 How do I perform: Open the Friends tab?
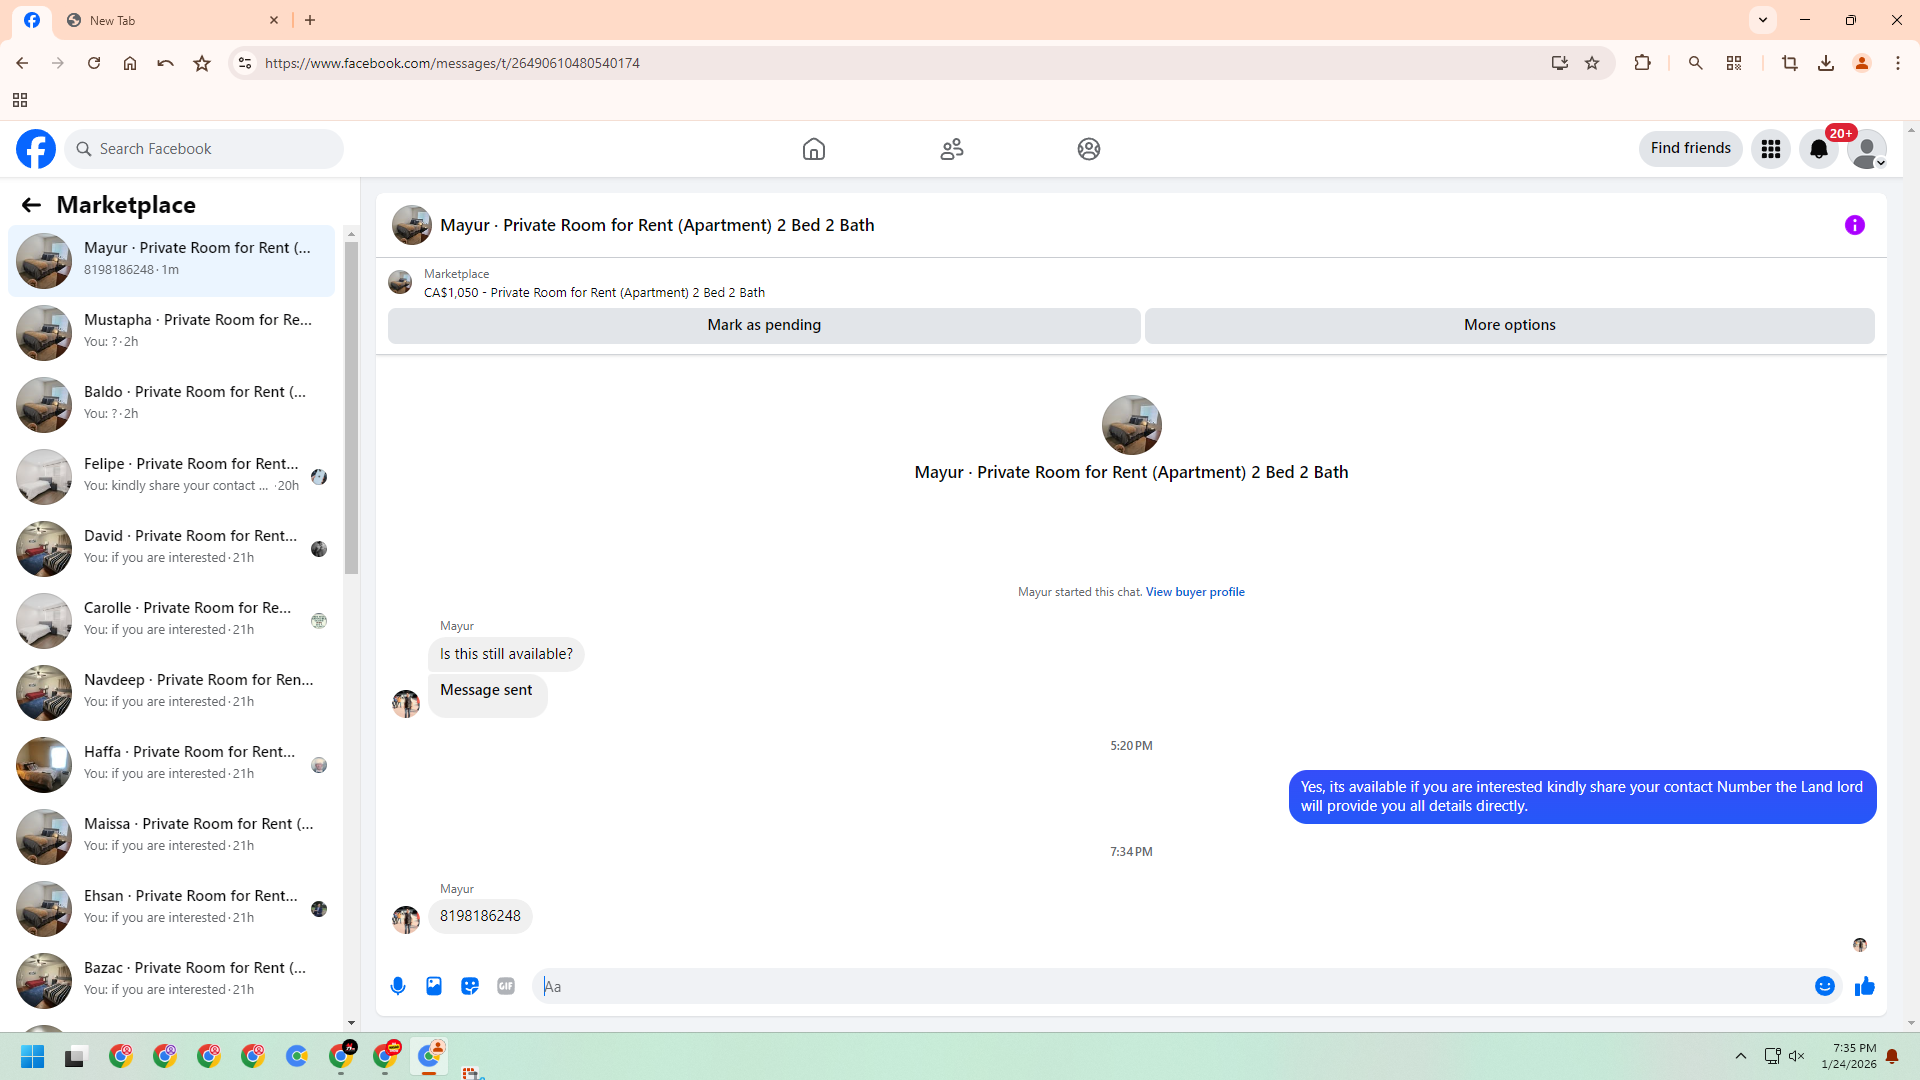(x=952, y=149)
